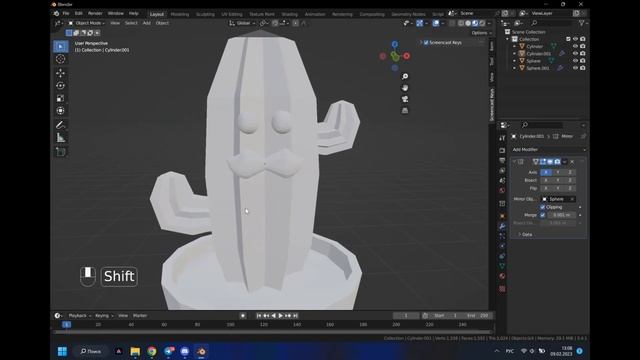The image size is (640, 360).
Task: Open the Texture properties checker tab
Action: 502,289
